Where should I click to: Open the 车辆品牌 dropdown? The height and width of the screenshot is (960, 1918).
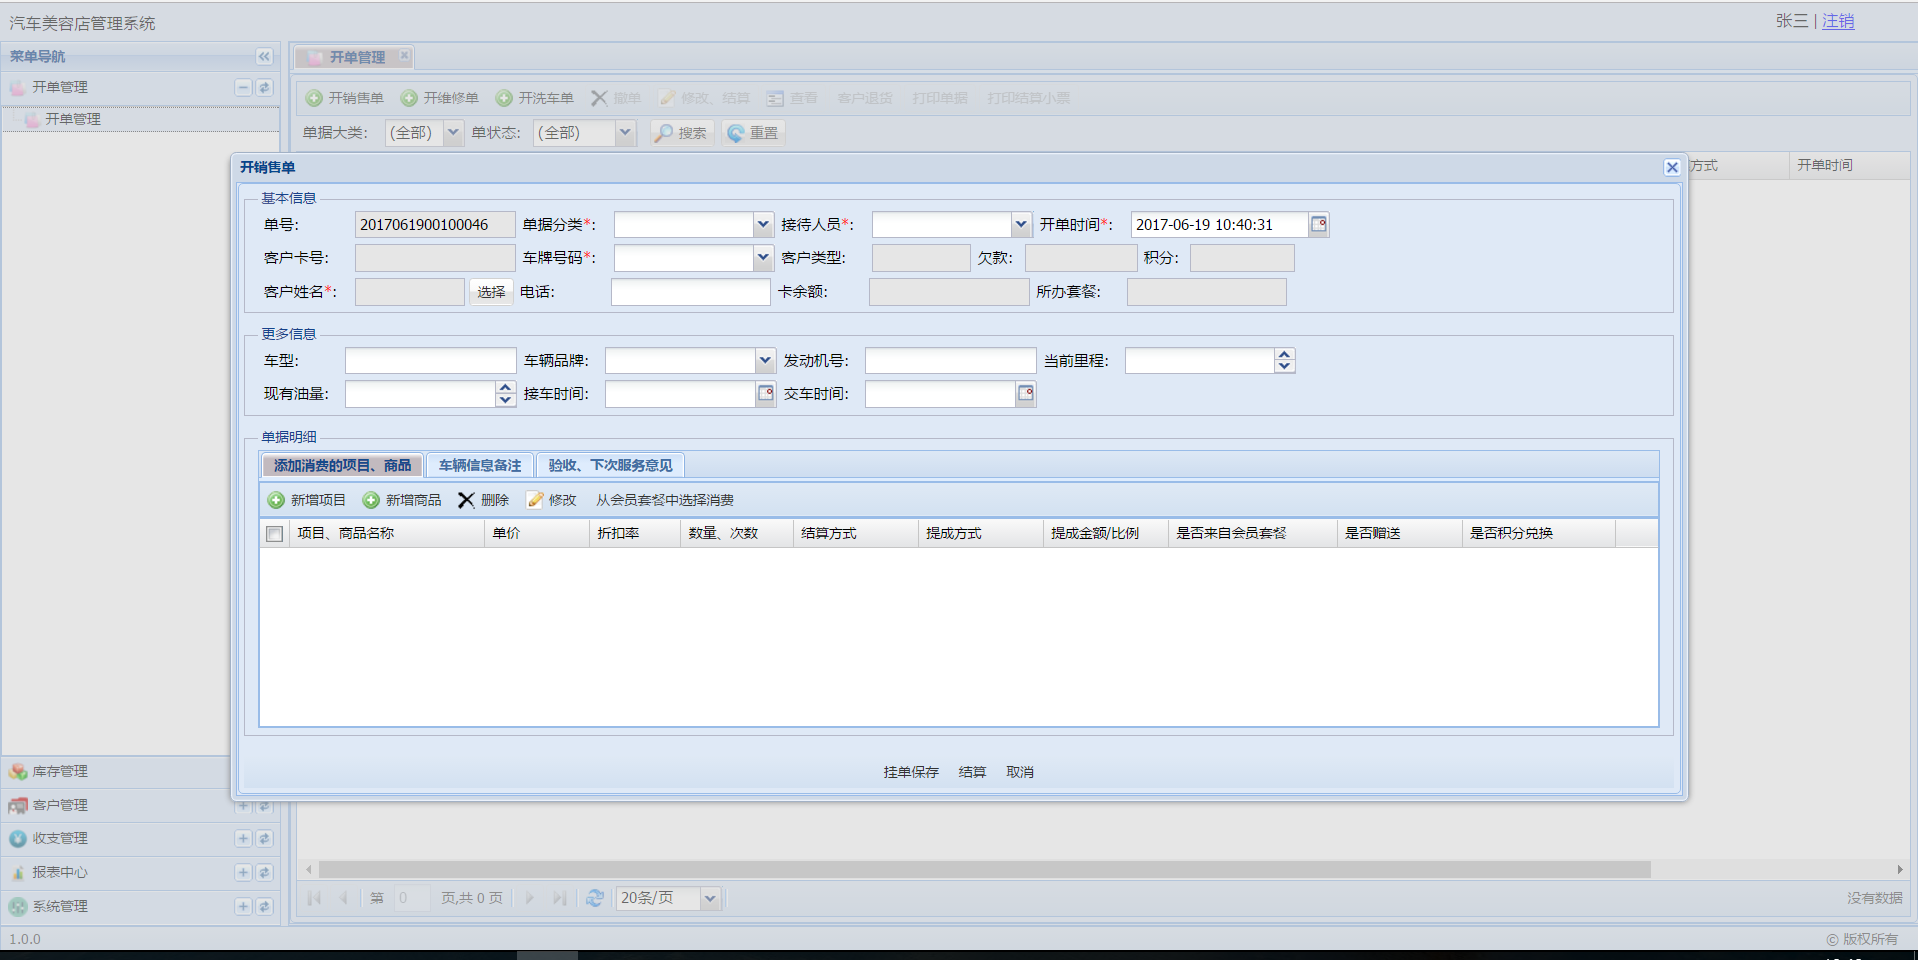click(x=765, y=360)
